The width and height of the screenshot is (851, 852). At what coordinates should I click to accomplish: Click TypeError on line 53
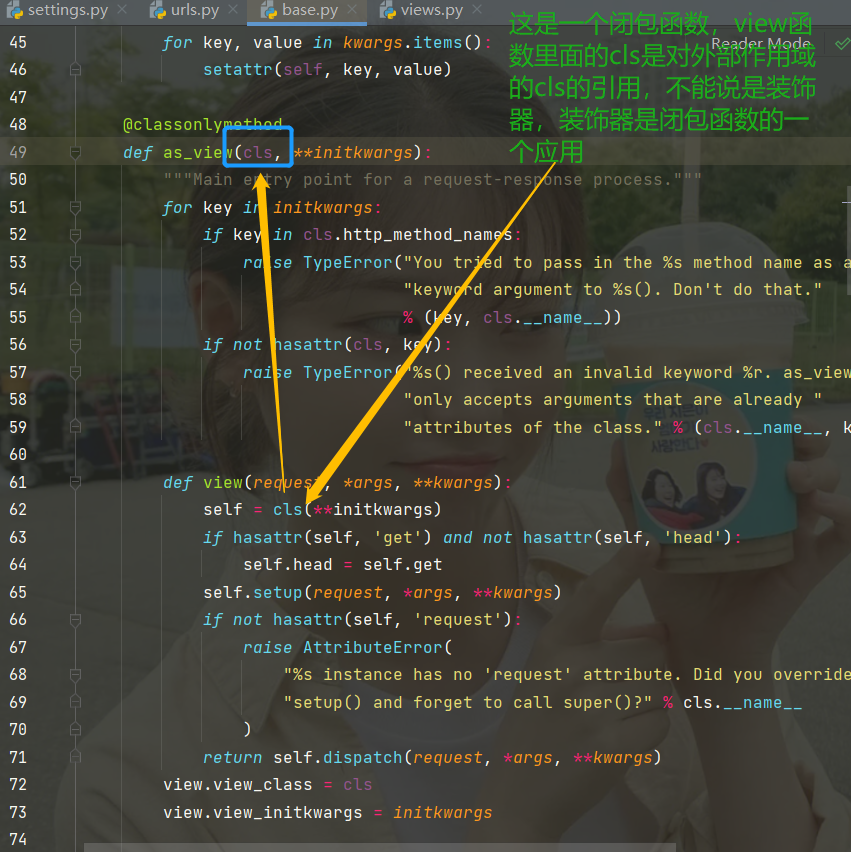(x=348, y=262)
